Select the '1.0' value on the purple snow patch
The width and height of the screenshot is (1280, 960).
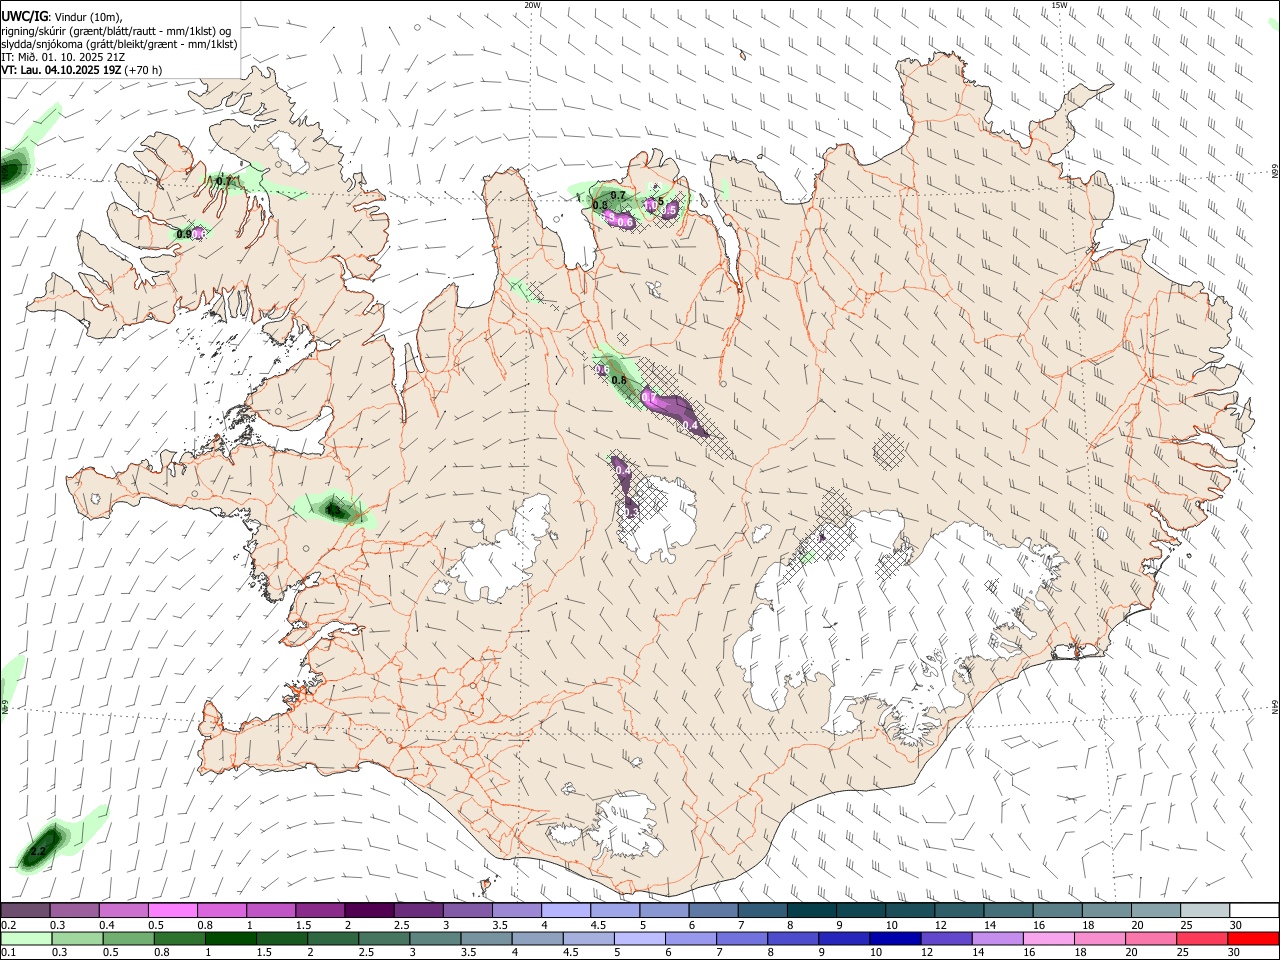tap(650, 205)
